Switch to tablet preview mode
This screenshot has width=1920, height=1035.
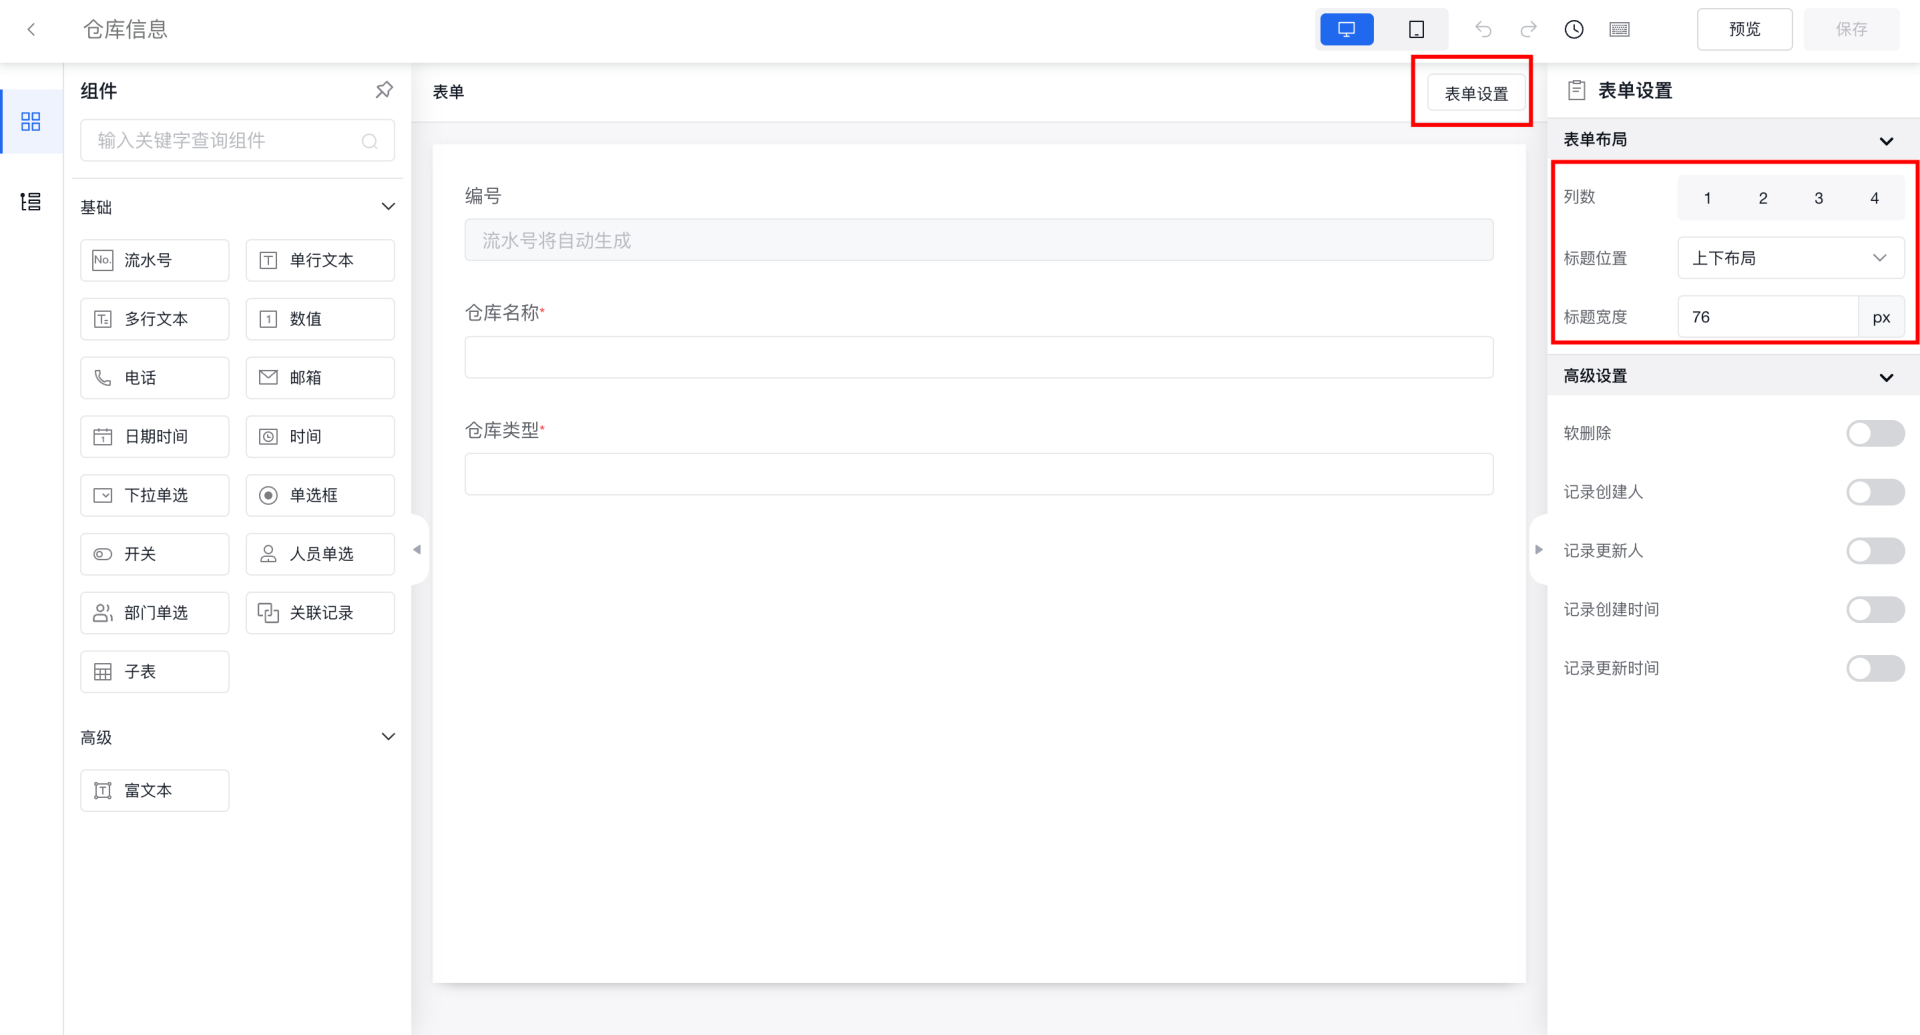1416,30
